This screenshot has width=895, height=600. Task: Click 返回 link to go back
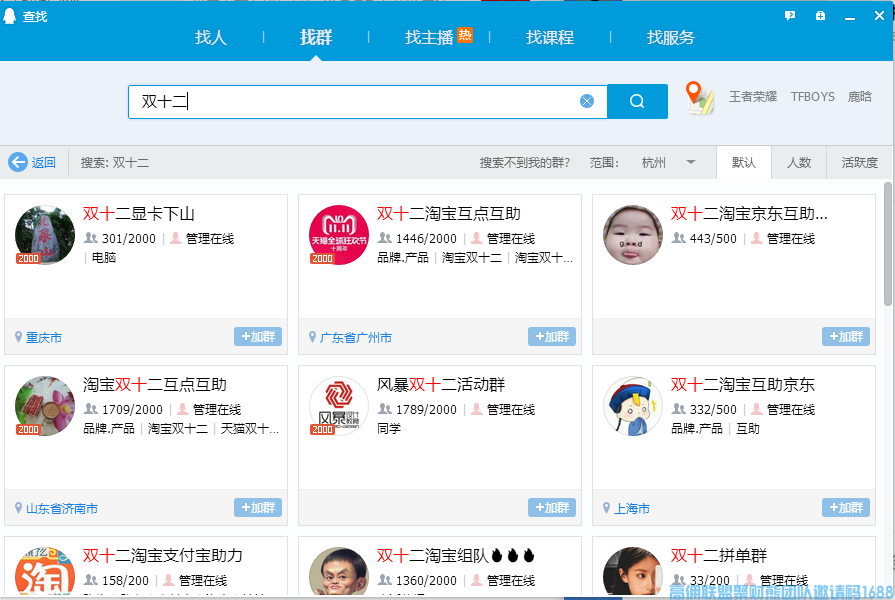pos(43,163)
